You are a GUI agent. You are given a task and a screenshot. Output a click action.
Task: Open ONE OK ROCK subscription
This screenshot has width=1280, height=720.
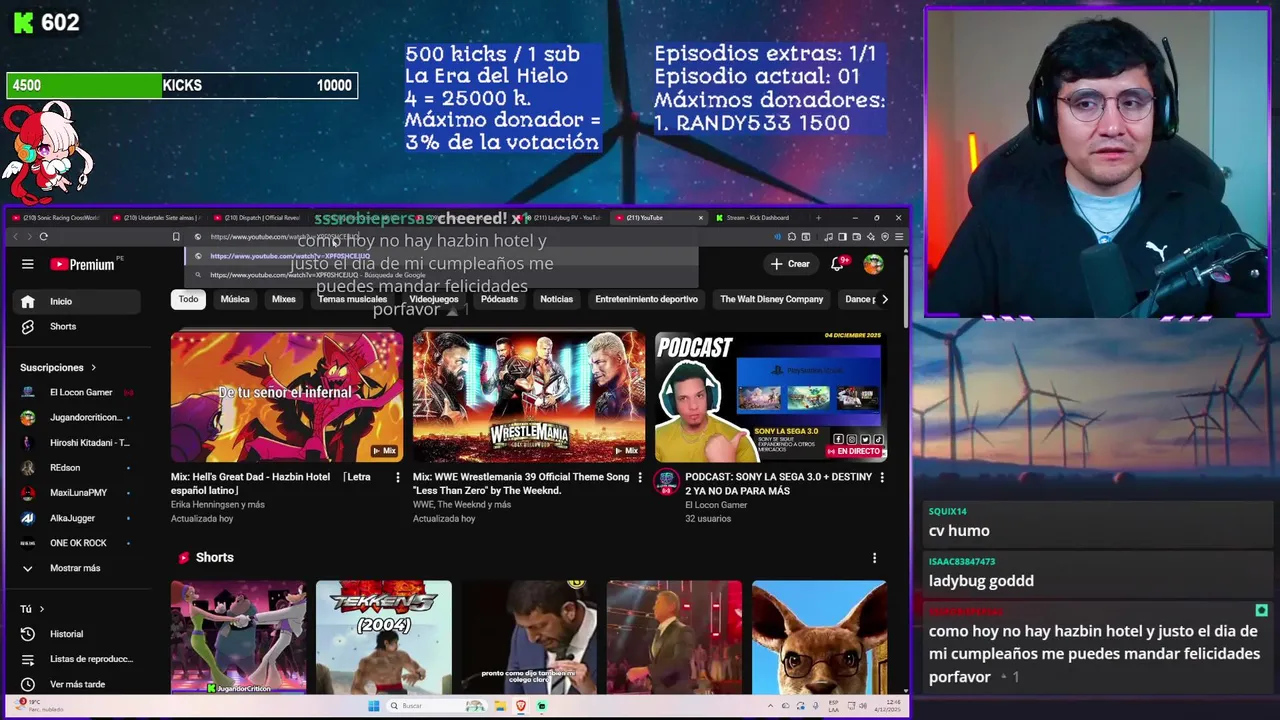pos(78,543)
